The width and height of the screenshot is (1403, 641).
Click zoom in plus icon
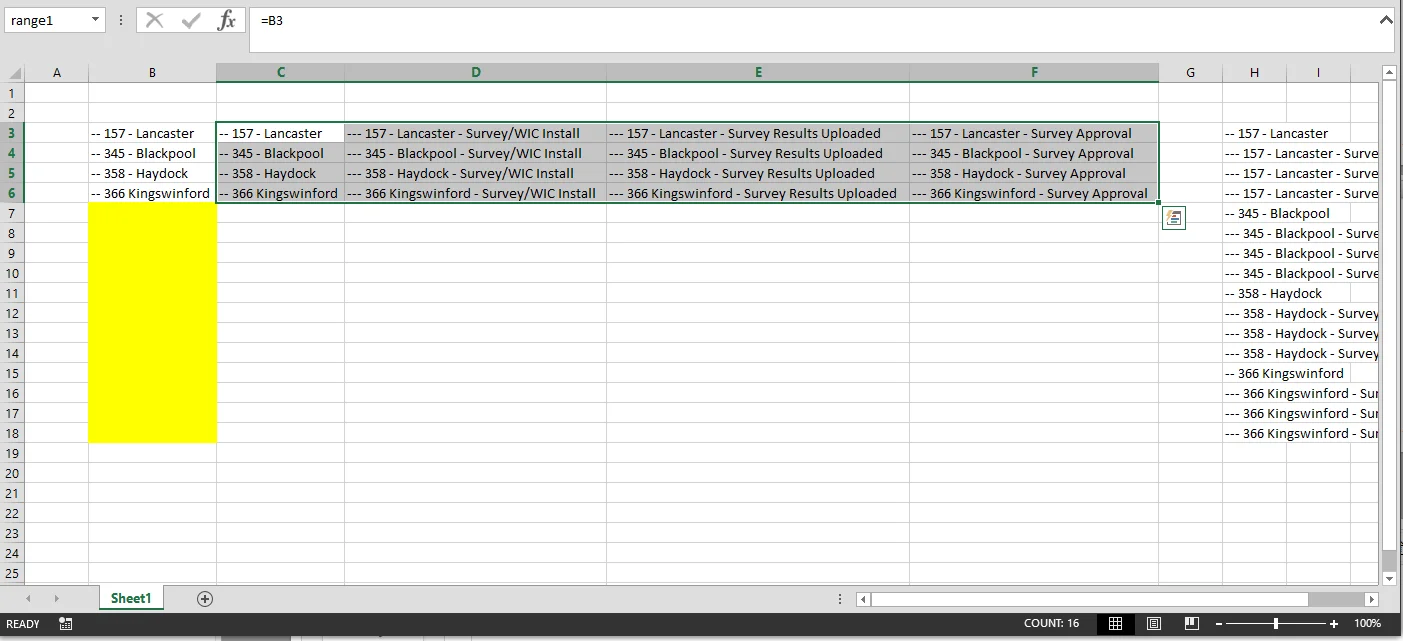tap(1333, 624)
